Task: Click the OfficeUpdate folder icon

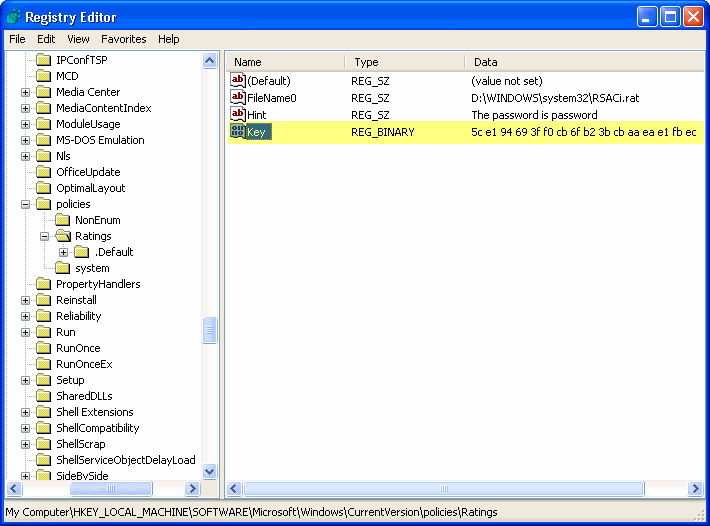Action: tap(43, 172)
